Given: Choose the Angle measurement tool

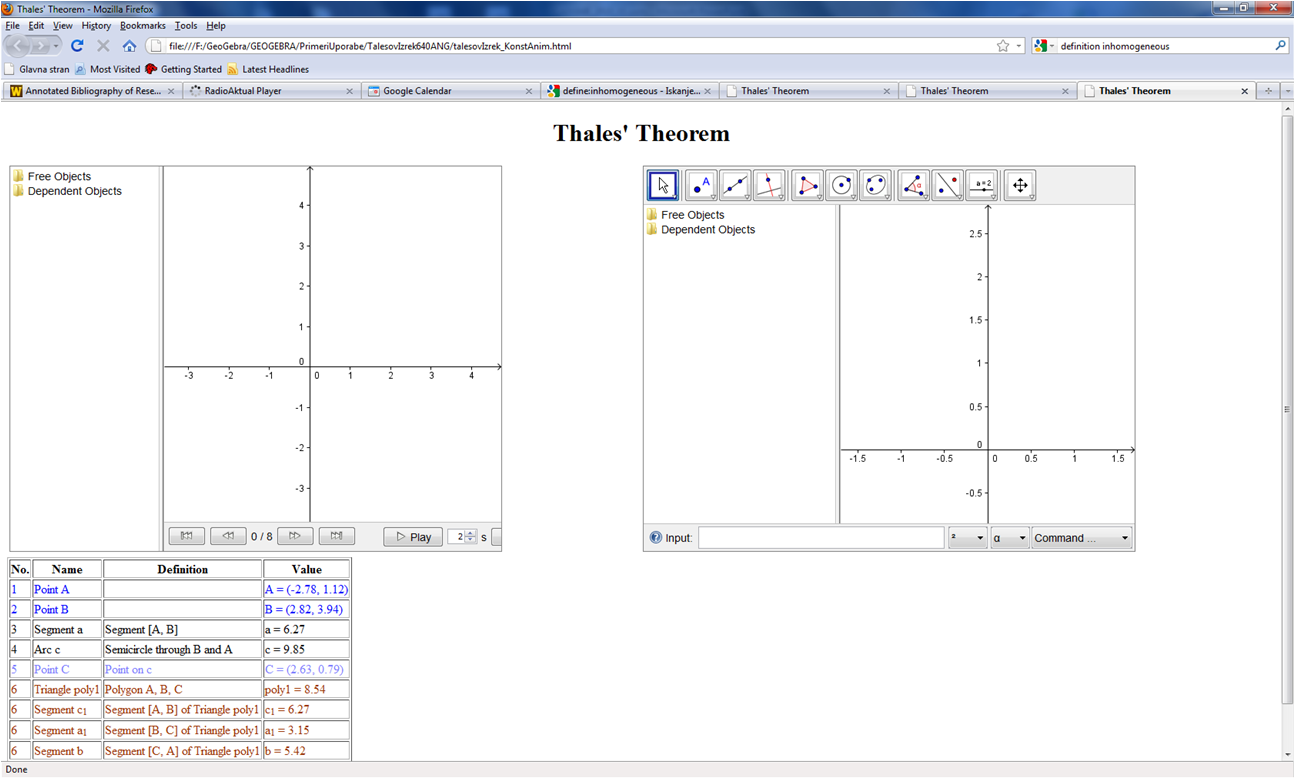Looking at the screenshot, I should point(913,185).
